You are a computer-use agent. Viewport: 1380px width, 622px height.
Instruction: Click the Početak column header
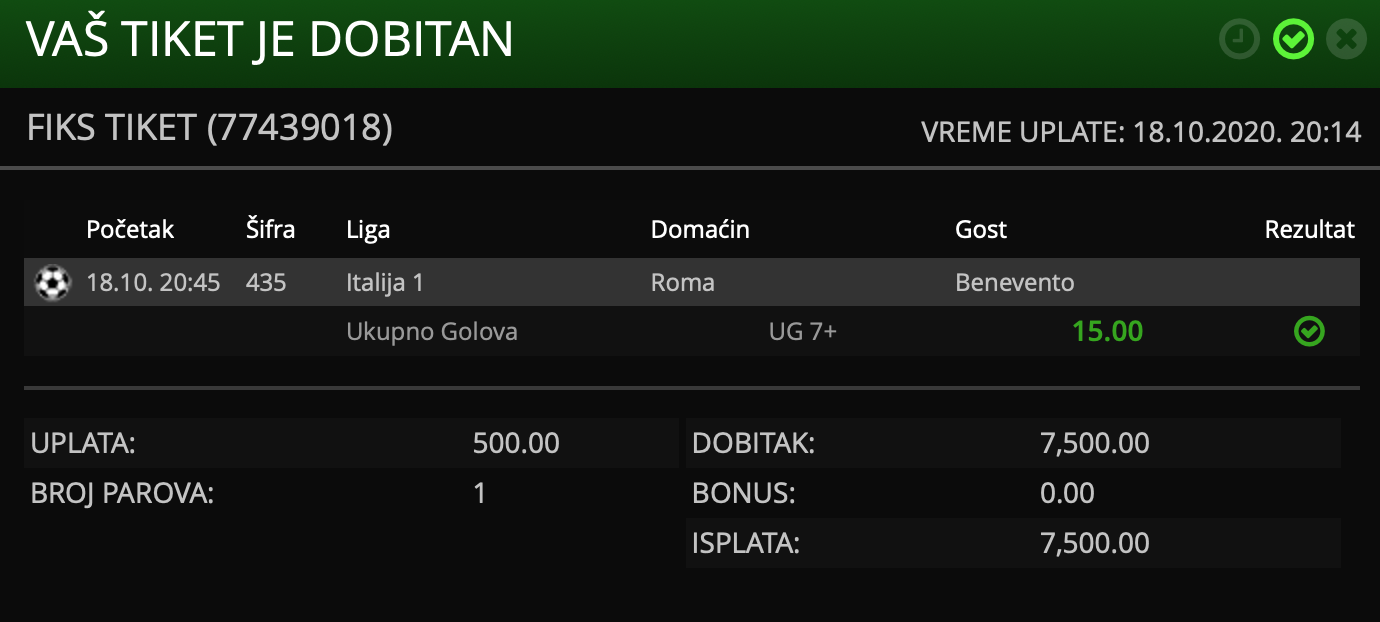pos(130,230)
